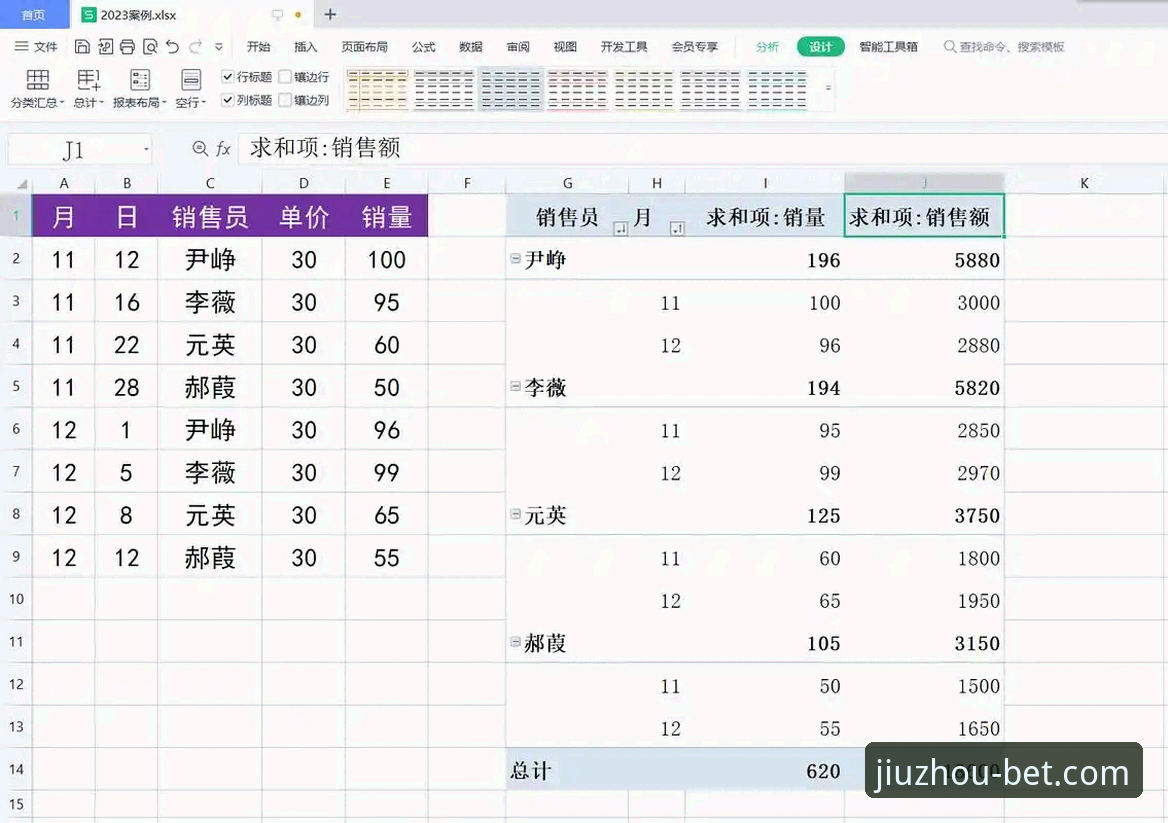Click the zoom magnifier beside fx

(x=200, y=148)
